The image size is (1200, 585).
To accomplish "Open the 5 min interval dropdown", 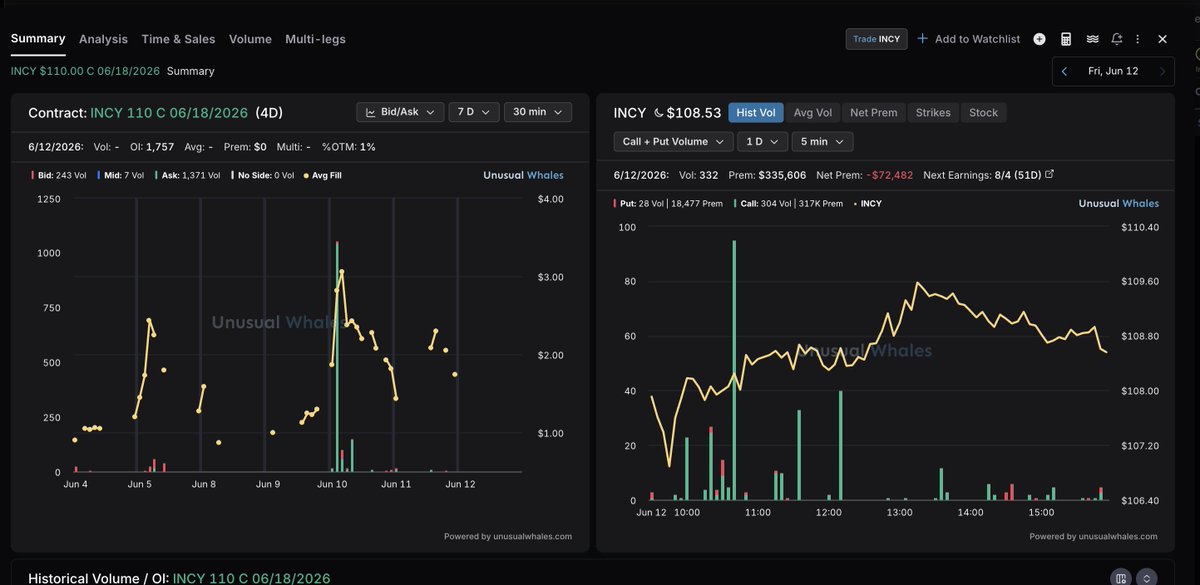I will [822, 142].
